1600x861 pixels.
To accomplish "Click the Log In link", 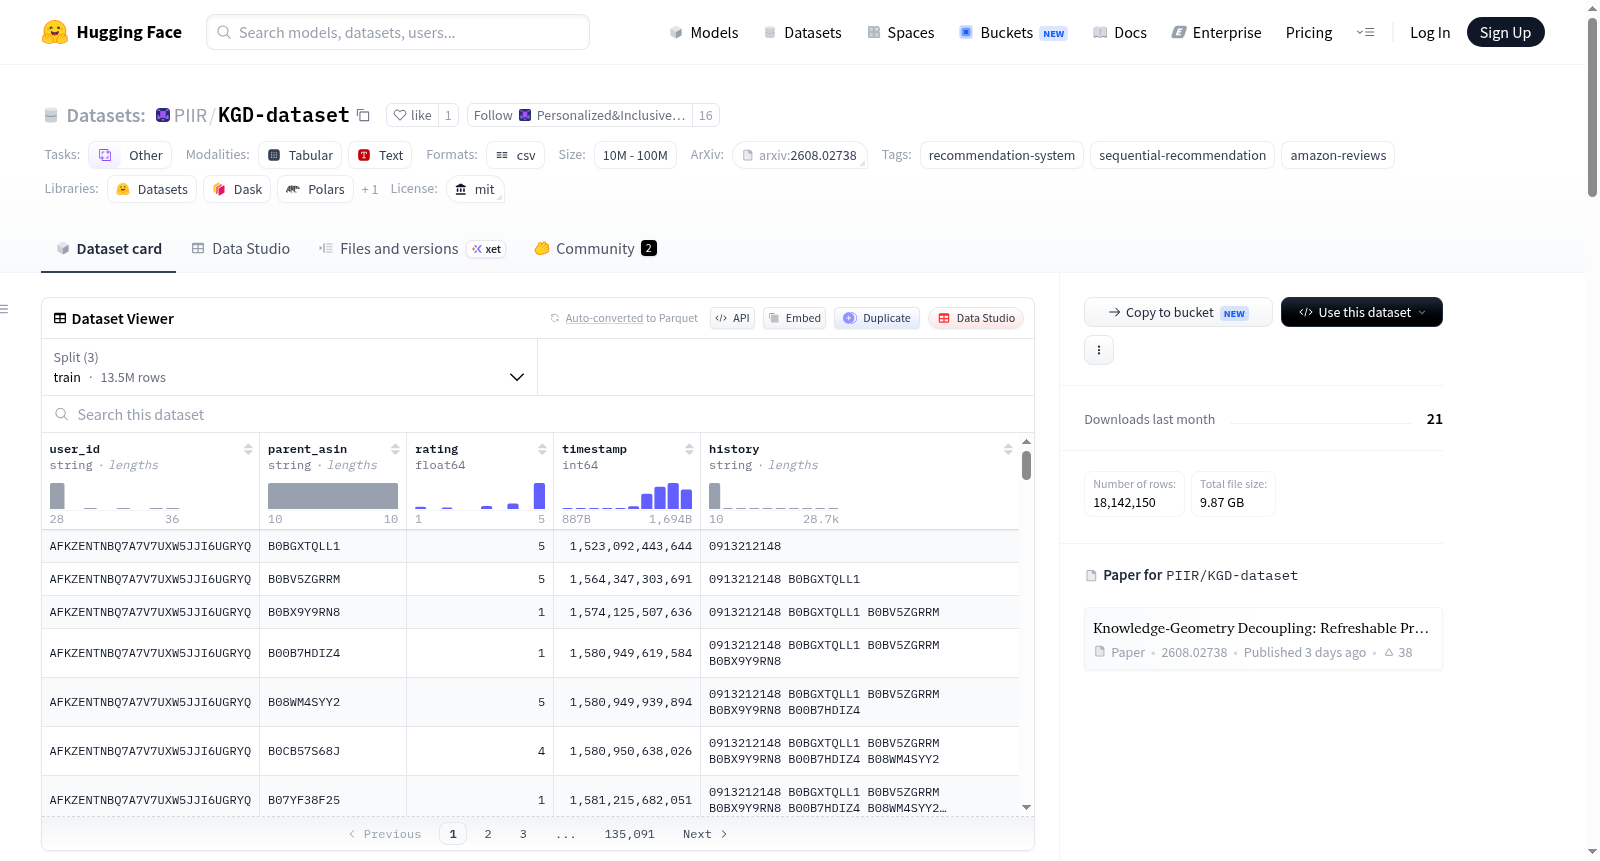I will tap(1430, 33).
